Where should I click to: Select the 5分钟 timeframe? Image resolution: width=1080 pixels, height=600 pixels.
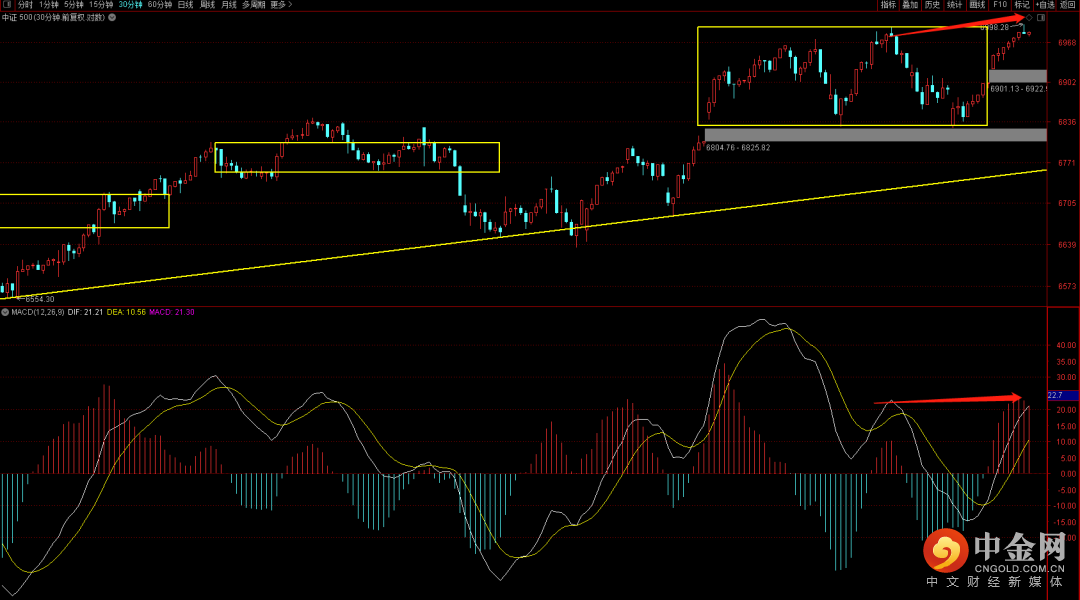click(x=75, y=5)
